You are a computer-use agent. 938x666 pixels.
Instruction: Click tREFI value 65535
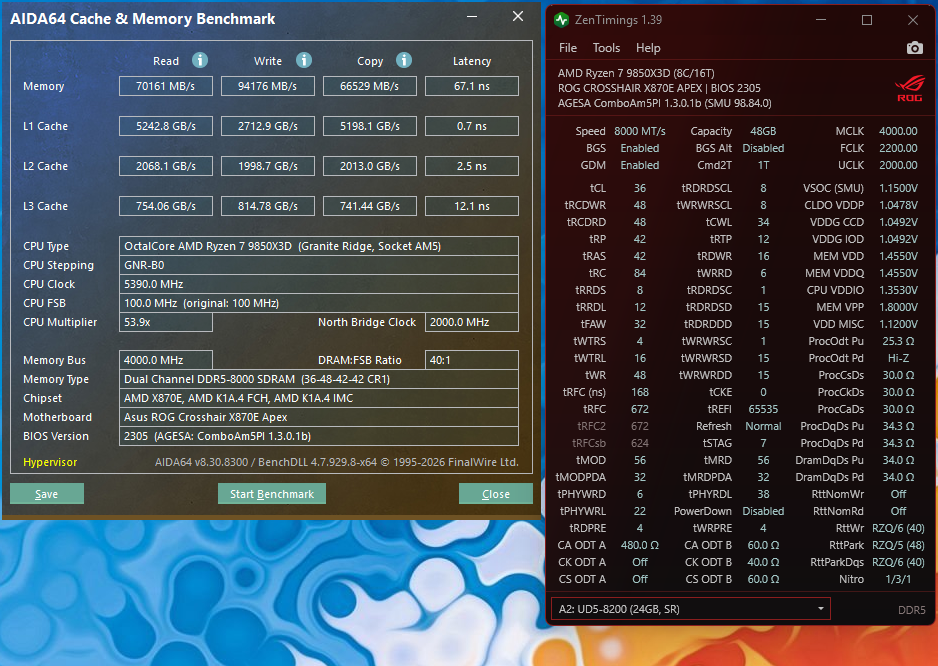[763, 409]
